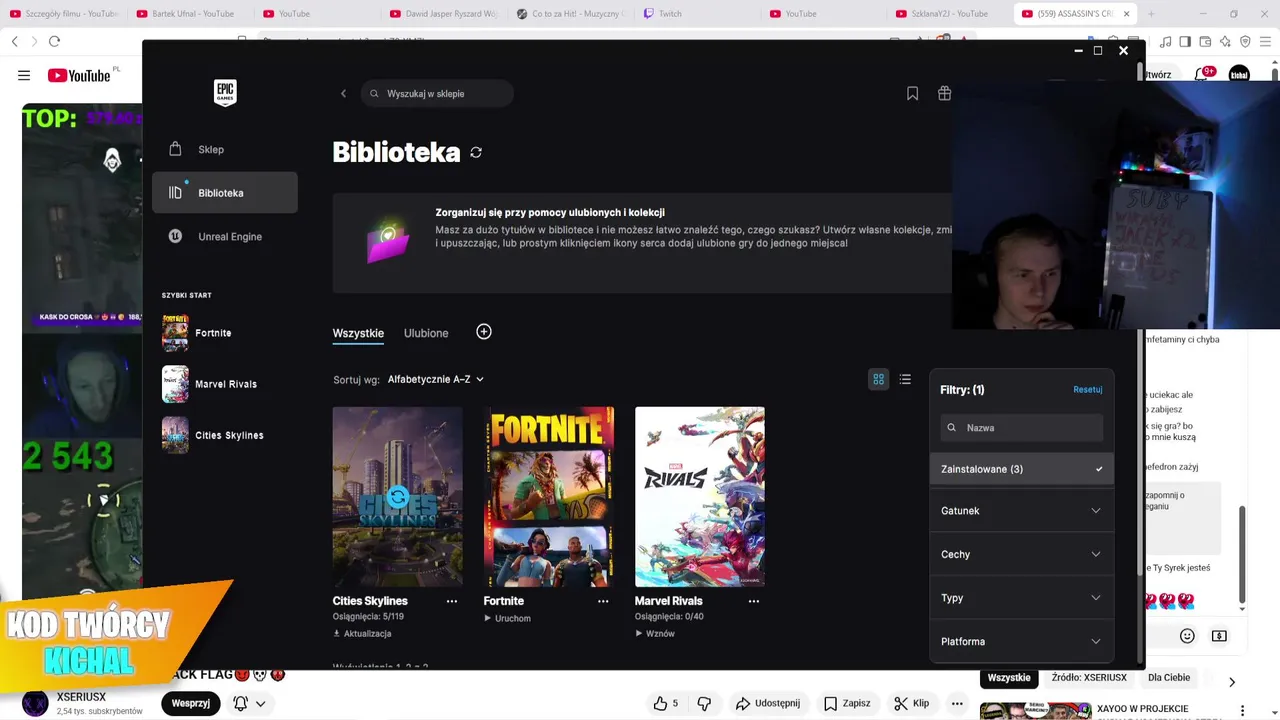1280x720 pixels.
Task: Select Biblioteka in the sidebar
Action: click(225, 192)
